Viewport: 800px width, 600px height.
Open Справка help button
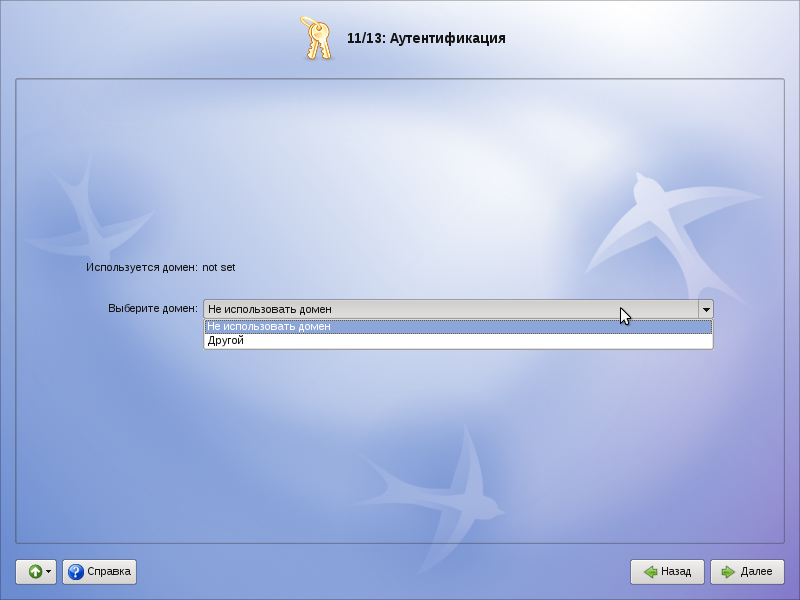point(99,572)
